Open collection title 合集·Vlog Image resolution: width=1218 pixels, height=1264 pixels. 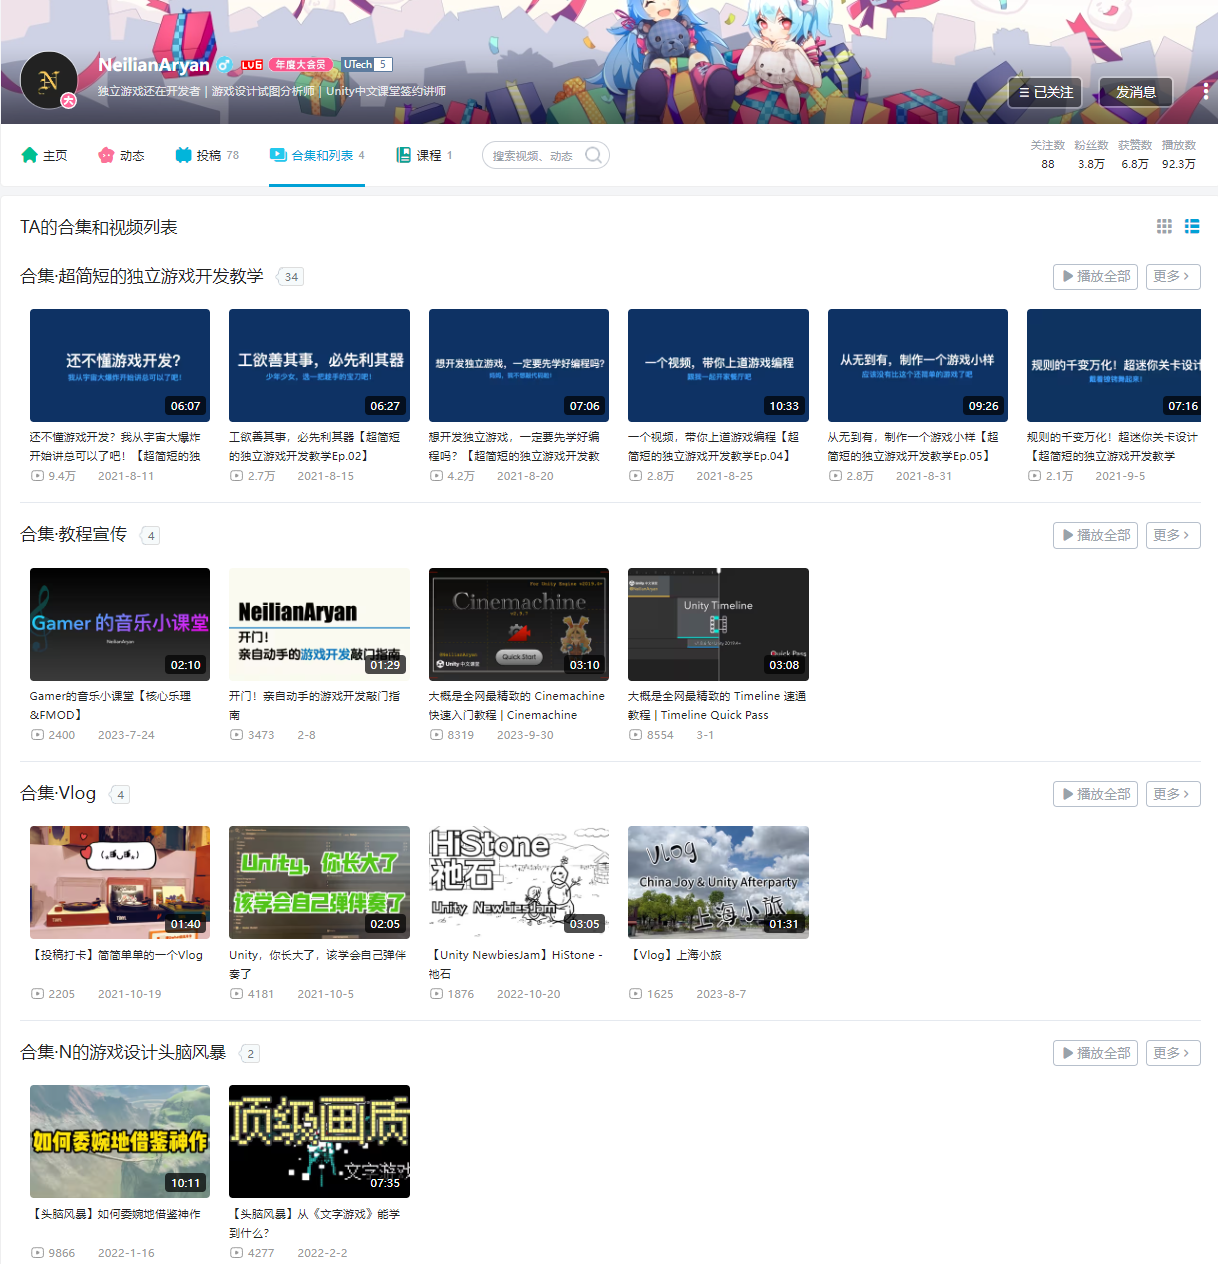[x=58, y=794]
